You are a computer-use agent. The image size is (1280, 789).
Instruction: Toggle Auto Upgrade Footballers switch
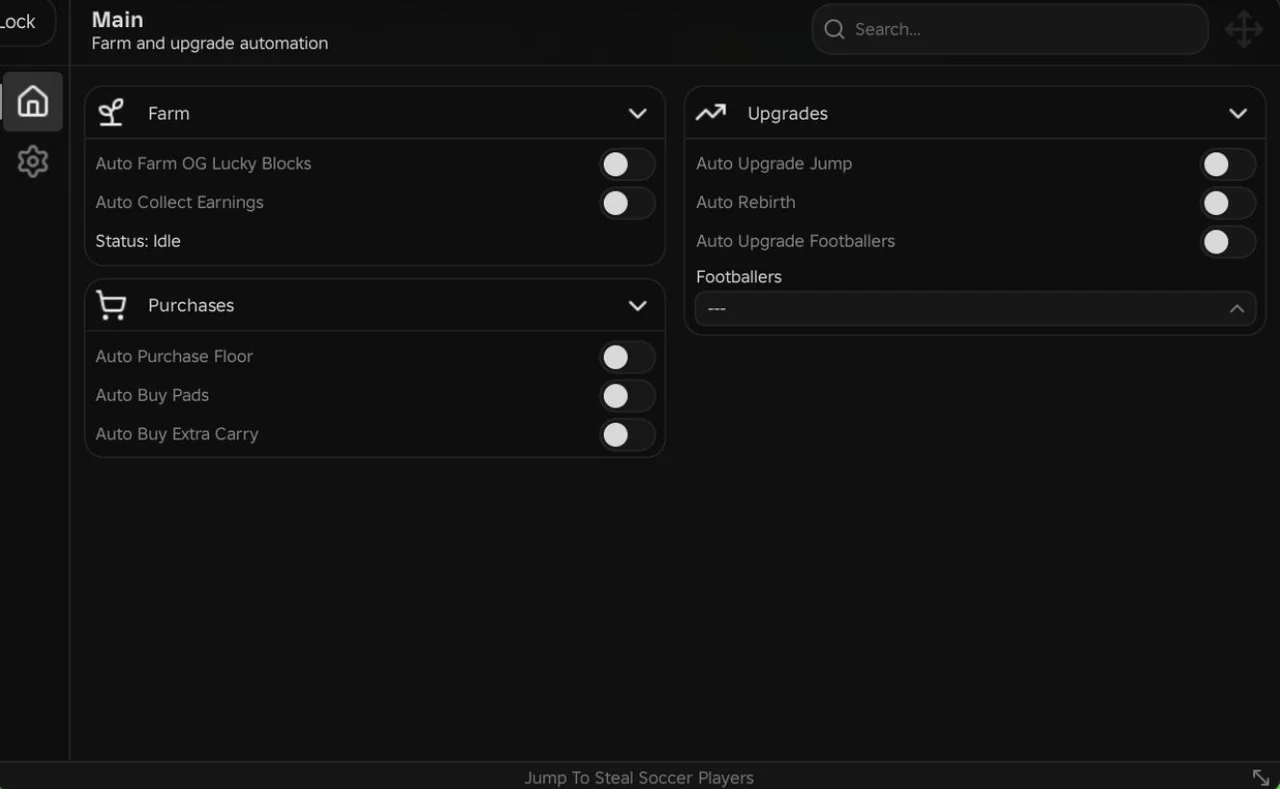[1228, 241]
